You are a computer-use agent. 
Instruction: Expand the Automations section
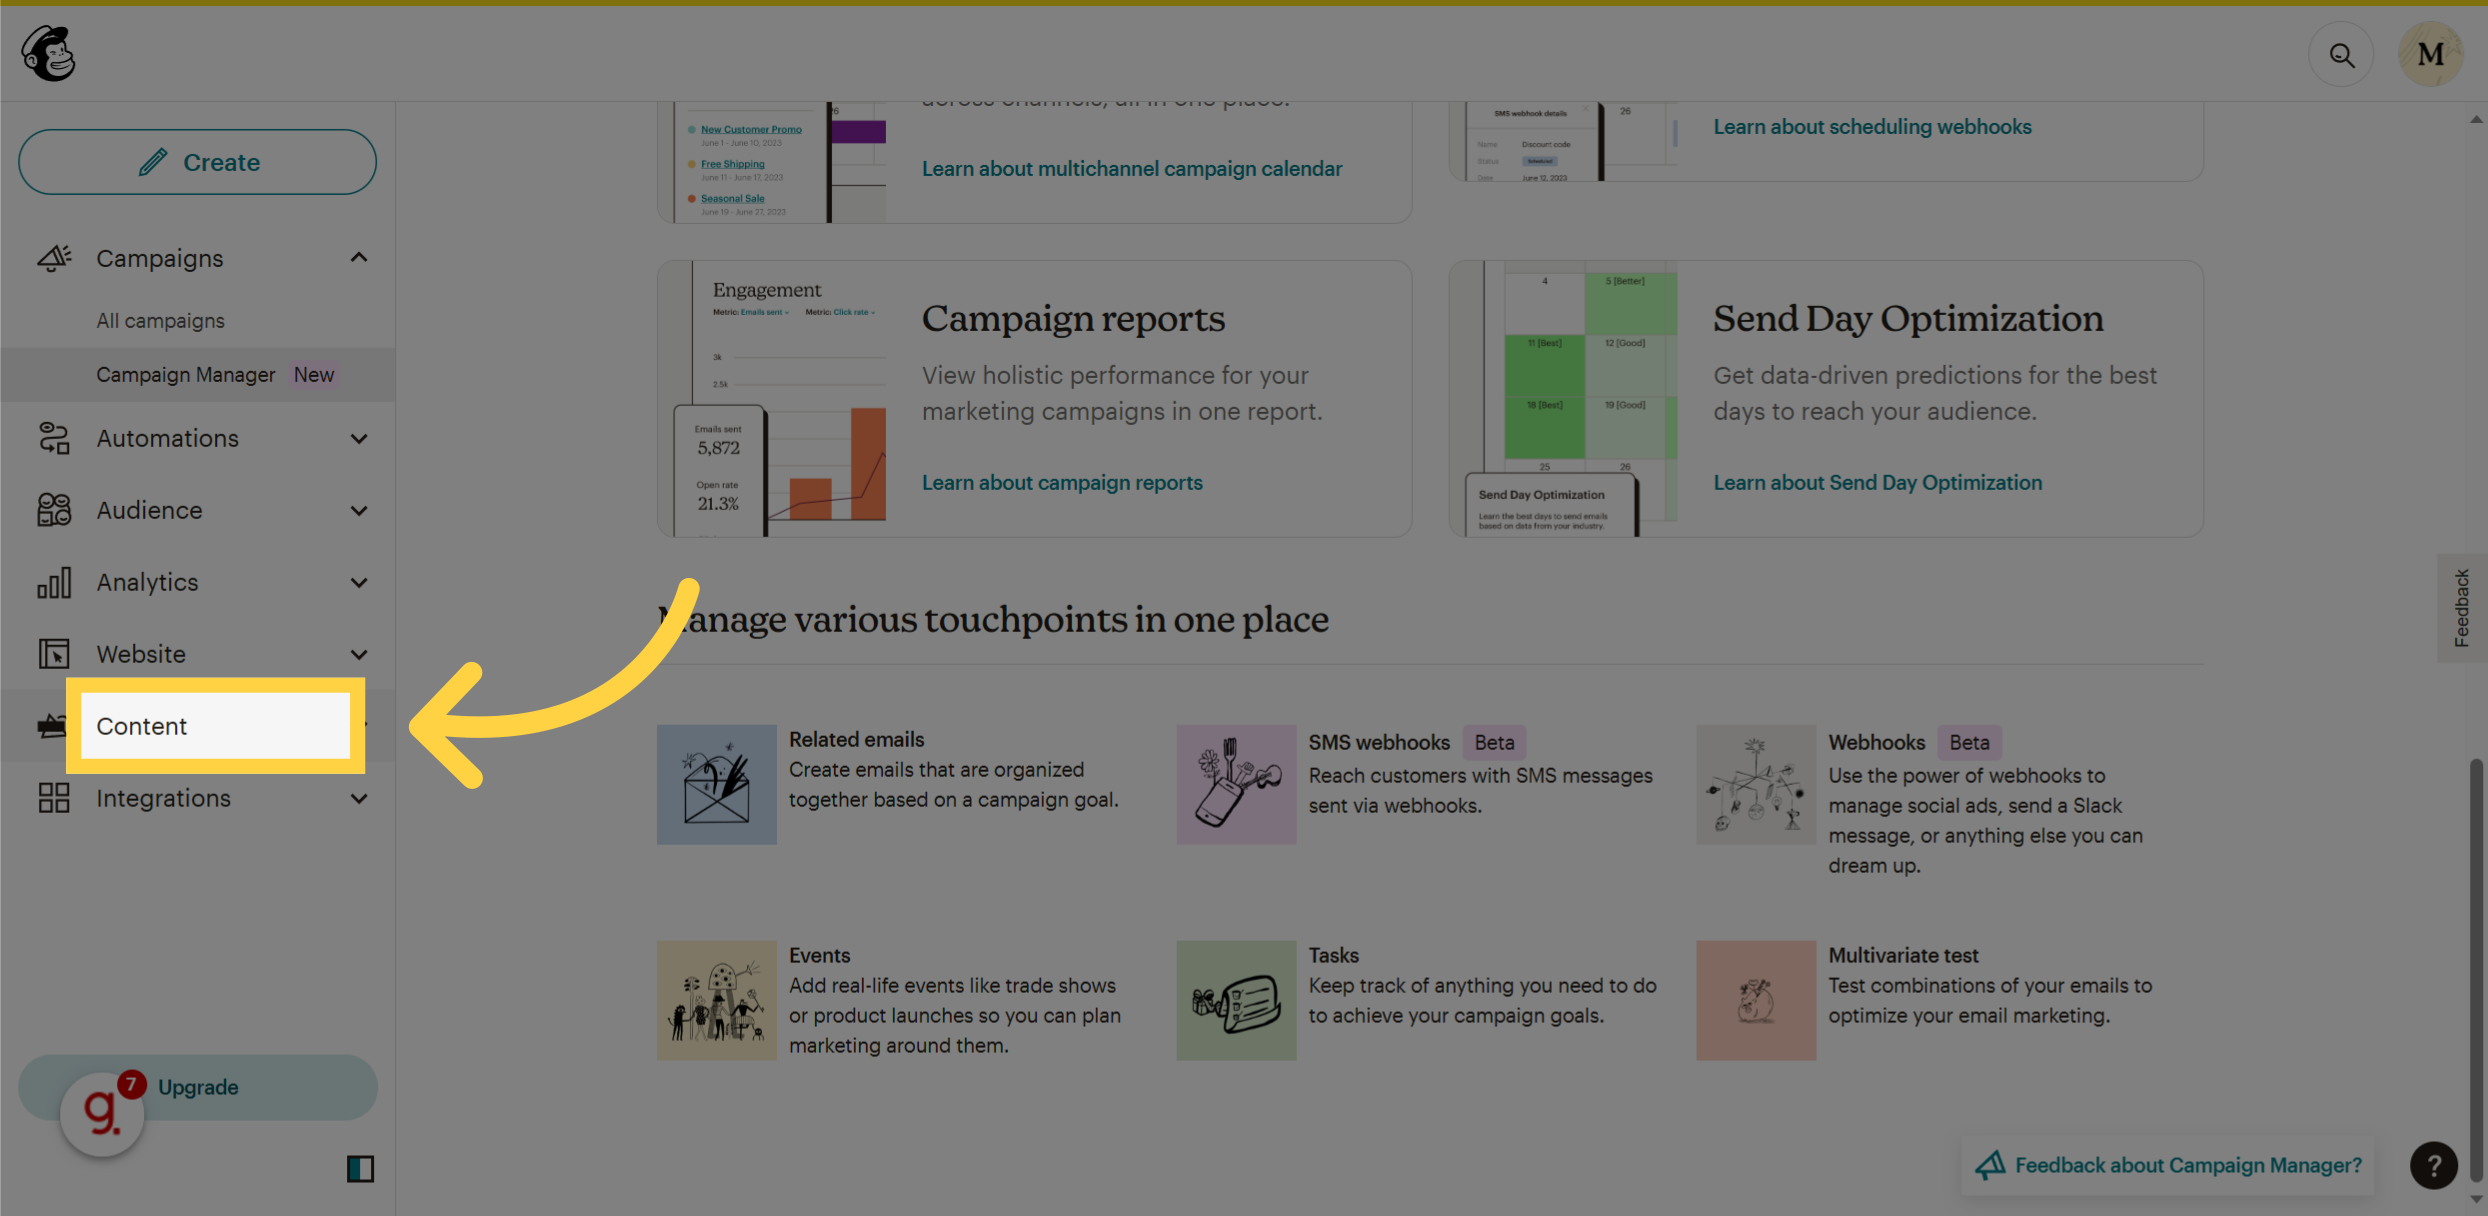pyautogui.click(x=359, y=438)
